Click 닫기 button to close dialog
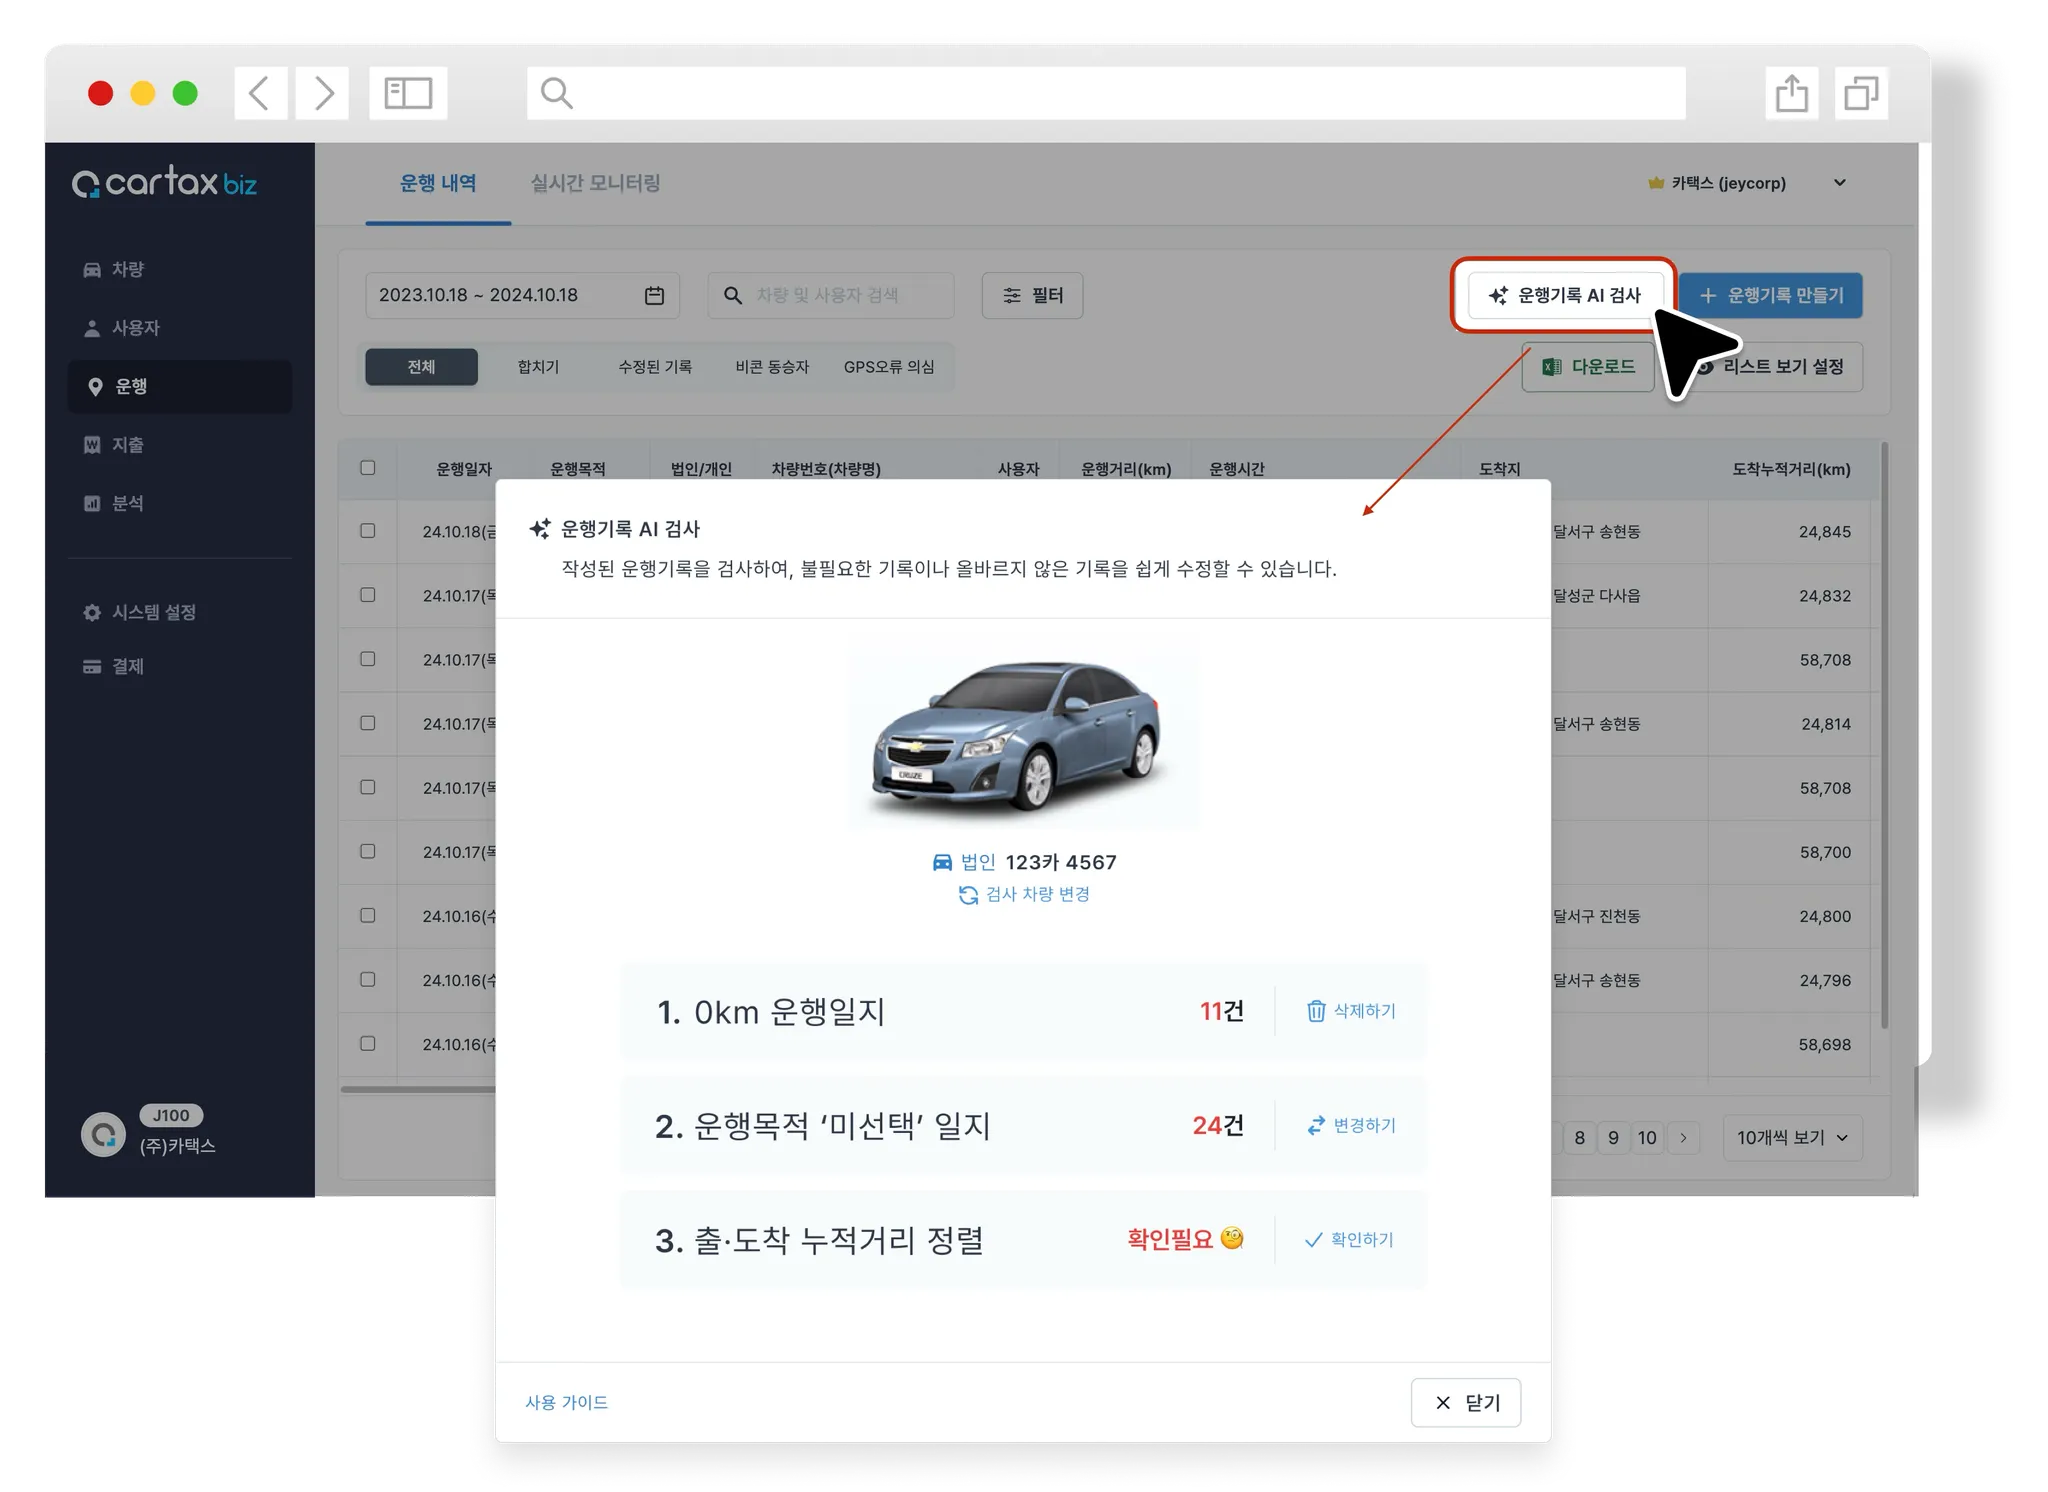 1465,1402
